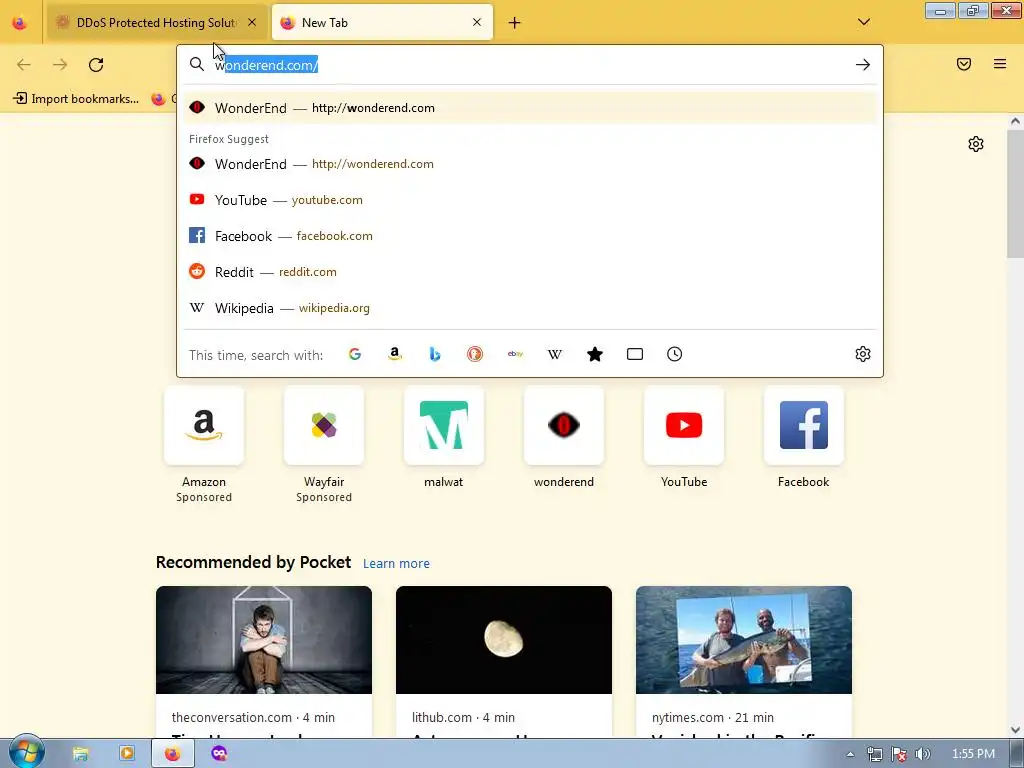Search this time with eBay

click(515, 354)
